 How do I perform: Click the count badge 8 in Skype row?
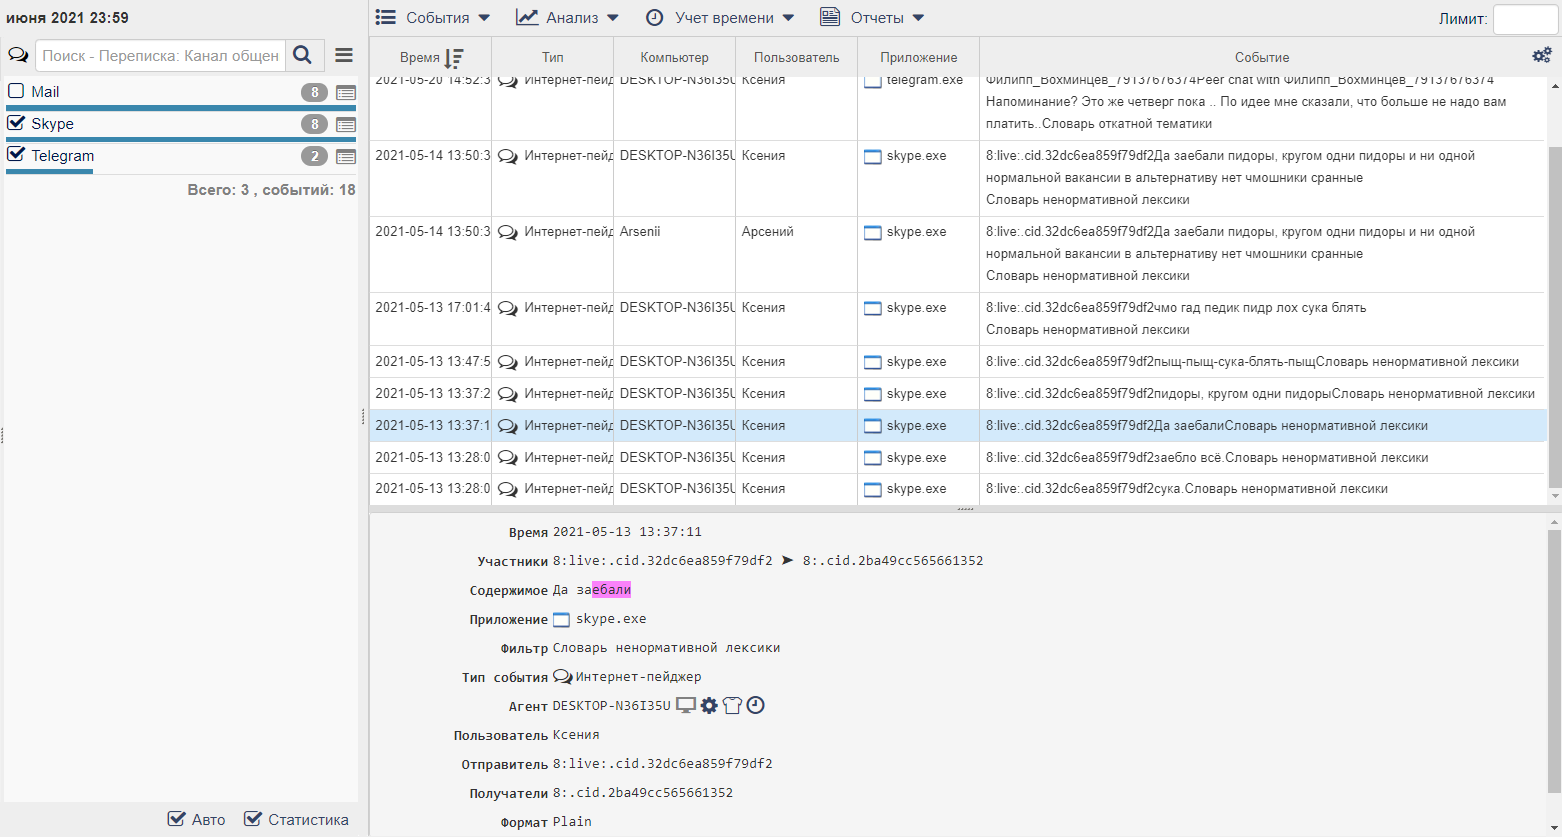(x=314, y=125)
